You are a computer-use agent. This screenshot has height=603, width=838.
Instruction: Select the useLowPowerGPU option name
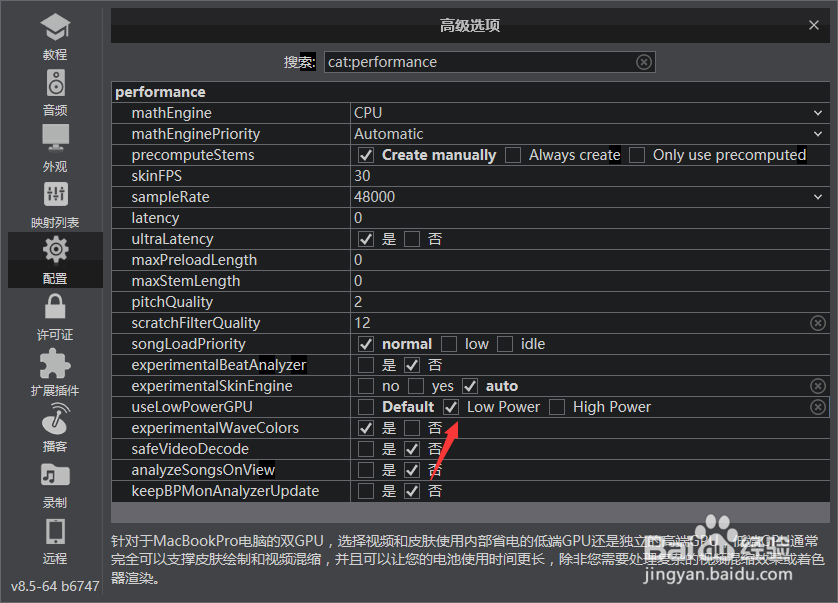[192, 407]
